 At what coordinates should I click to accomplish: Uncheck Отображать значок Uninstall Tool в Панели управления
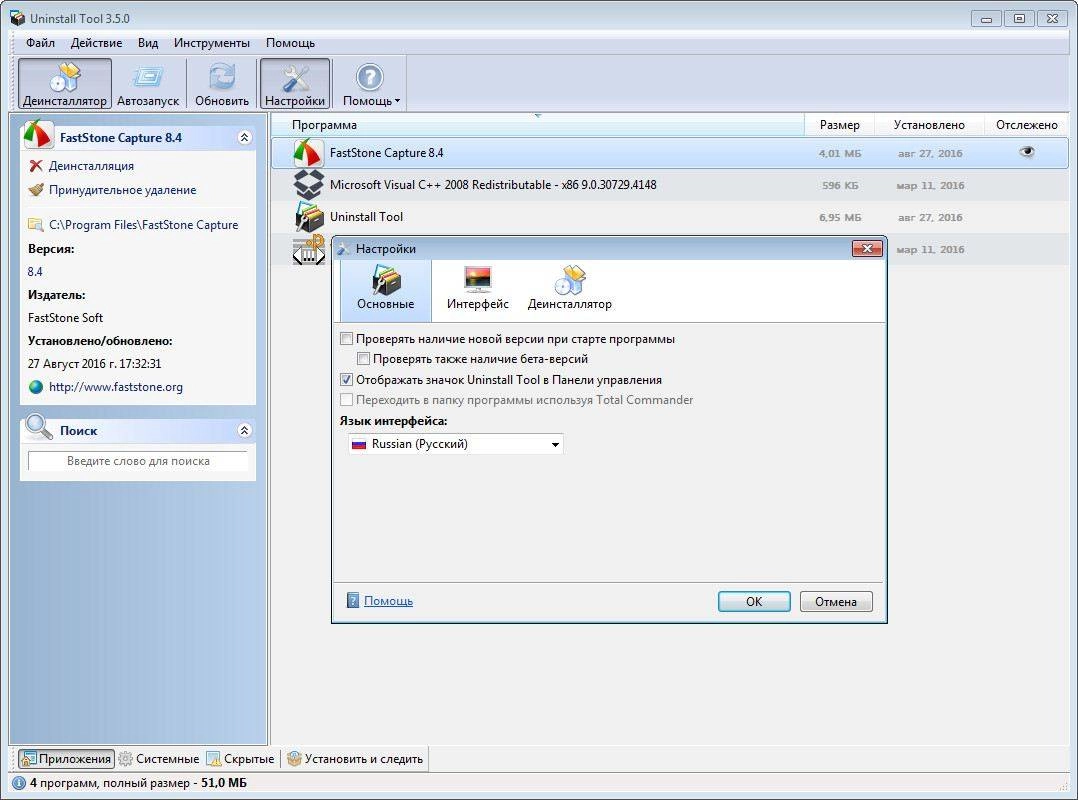(346, 379)
